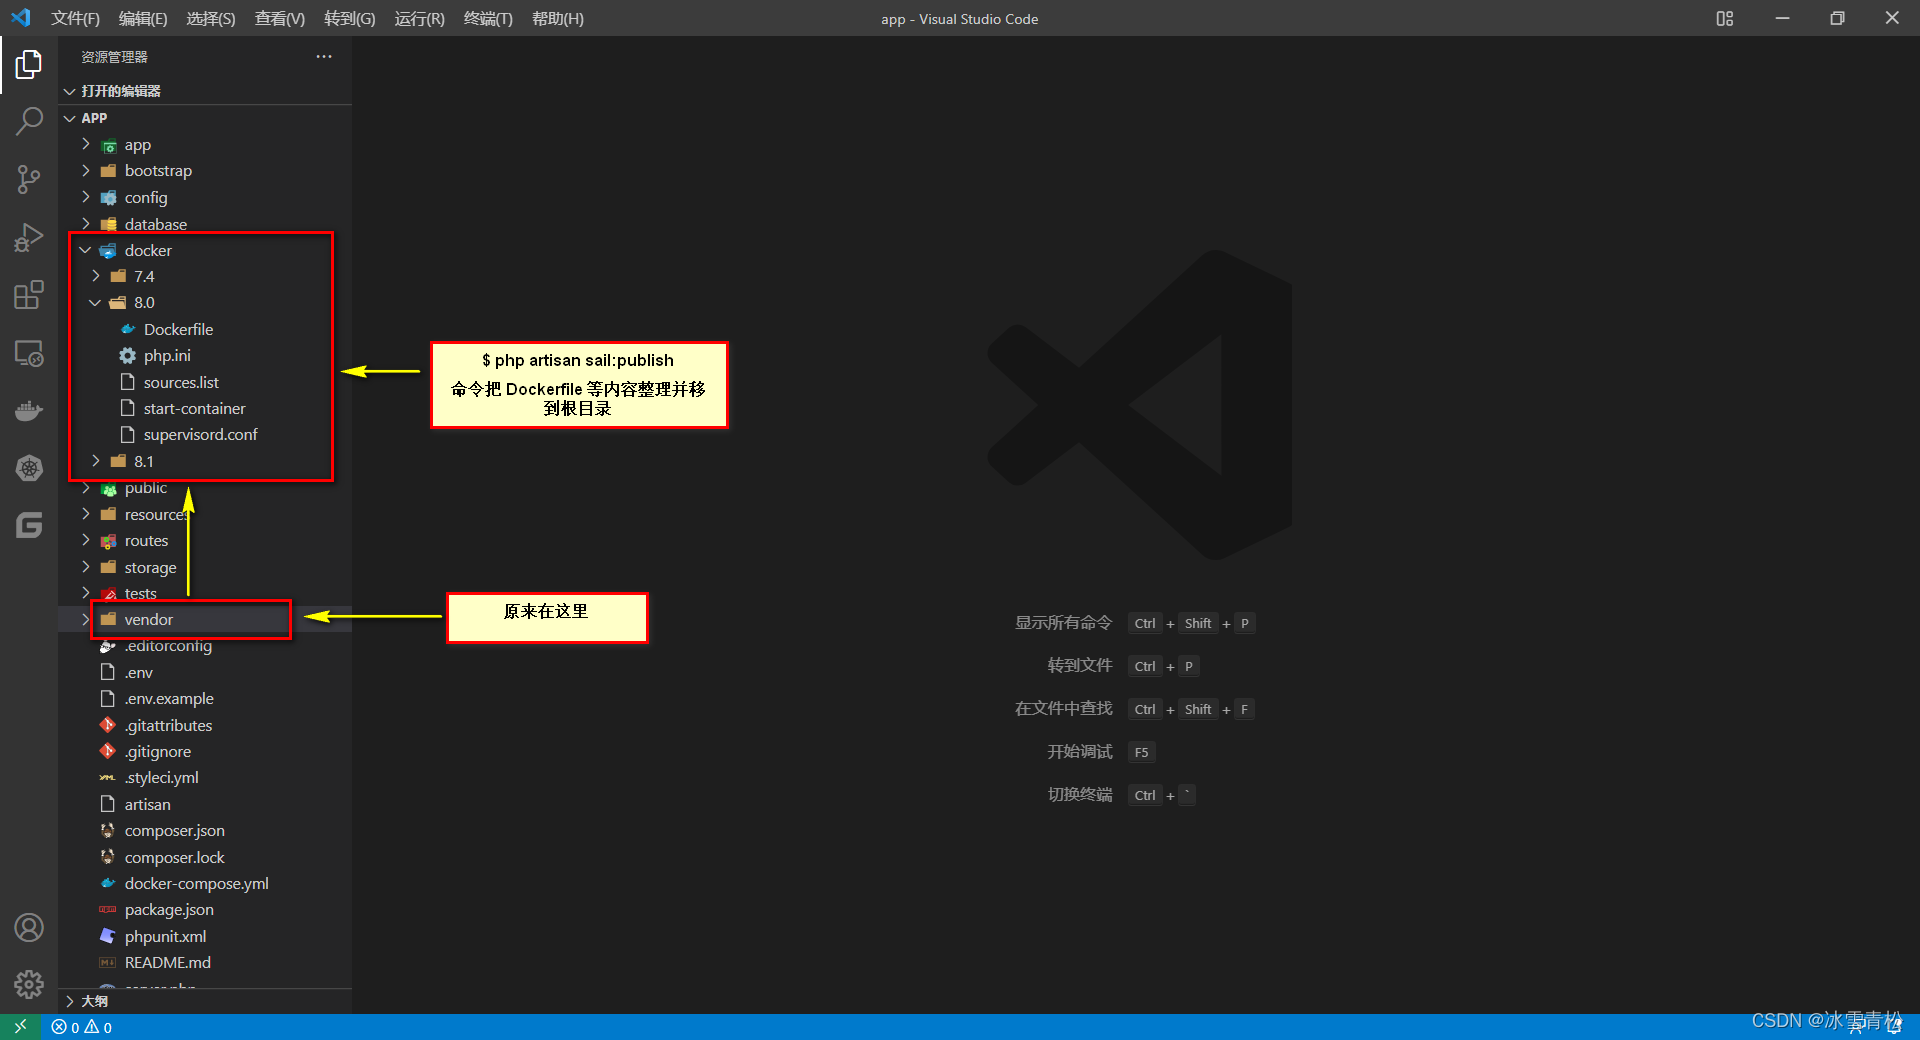Open the 查看(V) menu

(280, 18)
